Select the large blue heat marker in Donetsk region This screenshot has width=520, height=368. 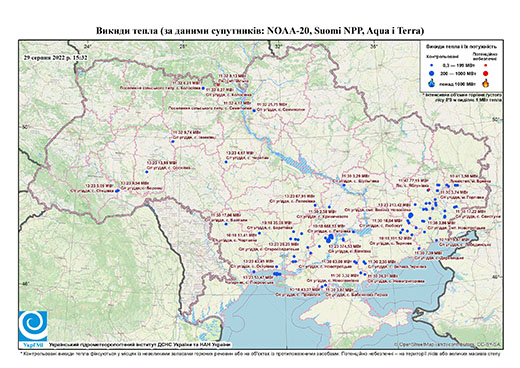coord(411,215)
